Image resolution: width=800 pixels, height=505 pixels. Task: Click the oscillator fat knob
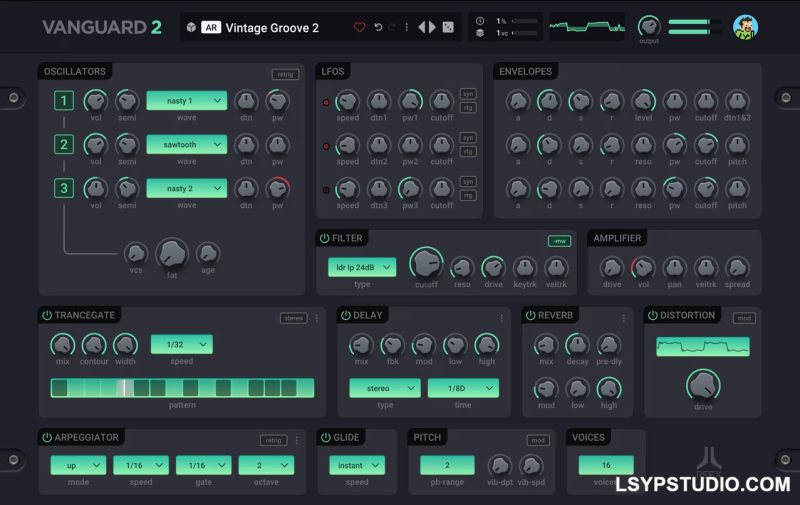pos(172,254)
